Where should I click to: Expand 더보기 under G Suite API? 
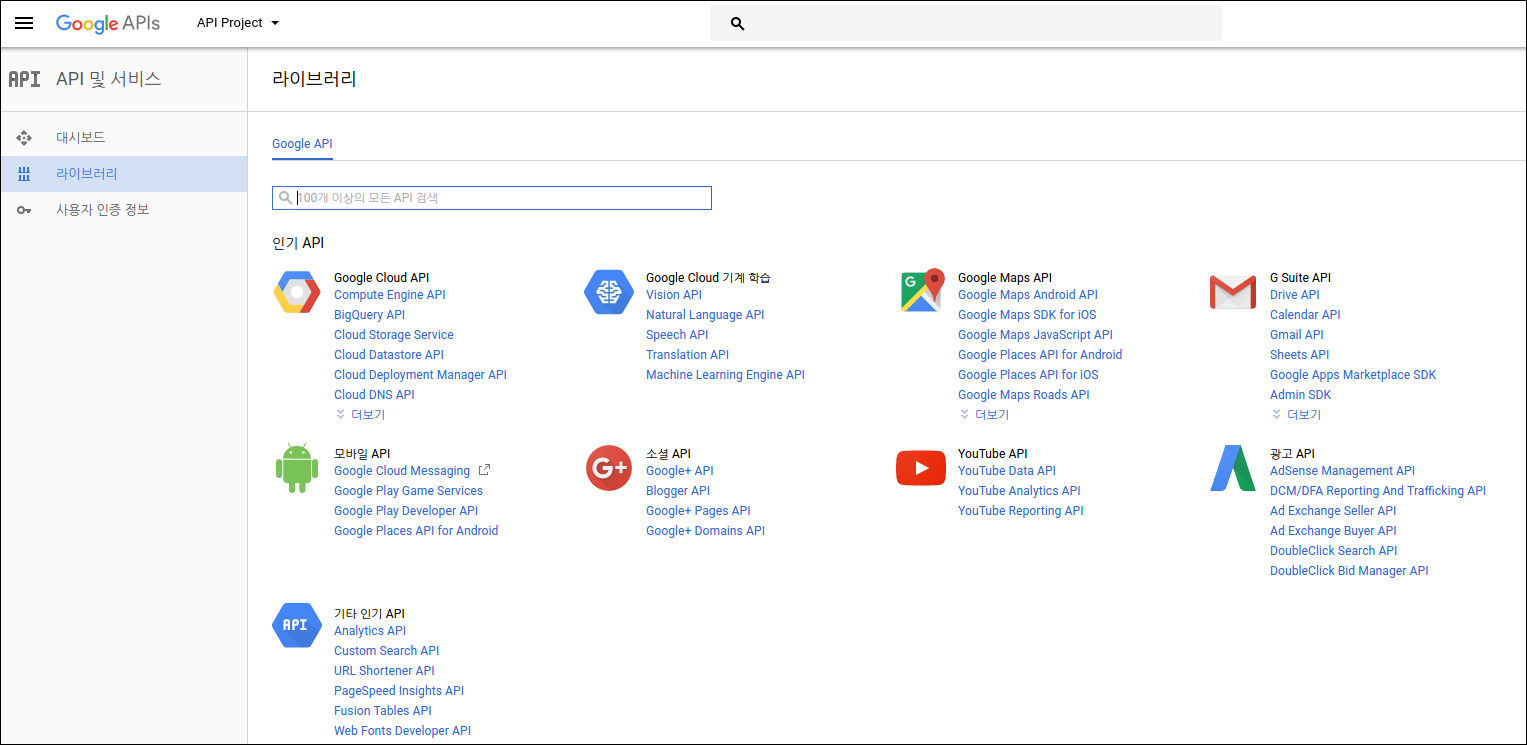coord(1296,415)
